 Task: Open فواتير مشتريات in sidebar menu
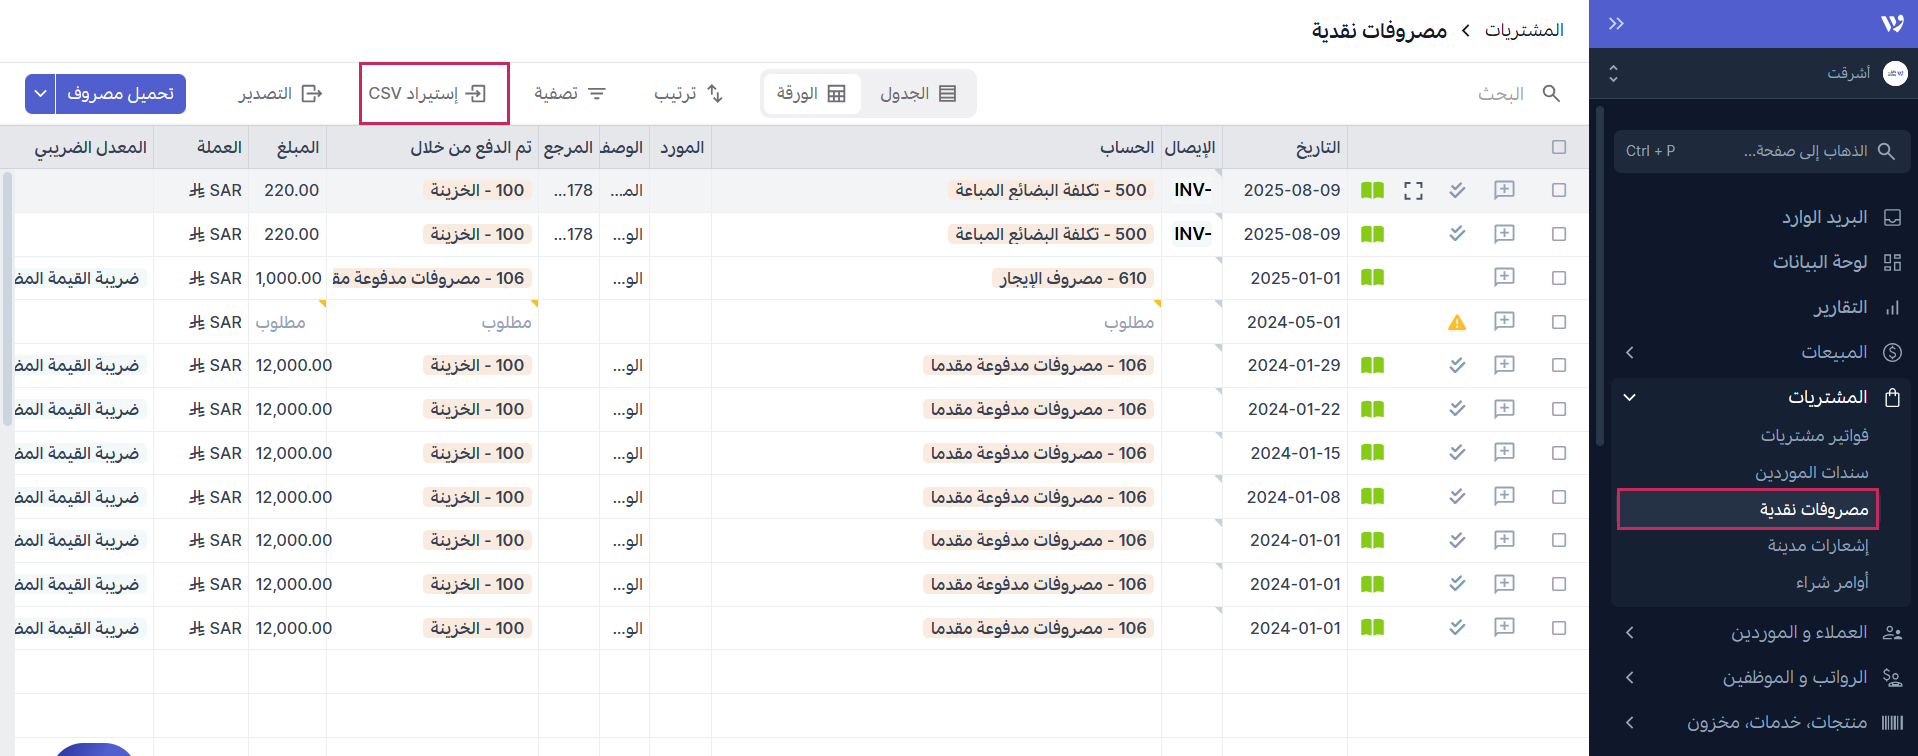(x=1814, y=436)
